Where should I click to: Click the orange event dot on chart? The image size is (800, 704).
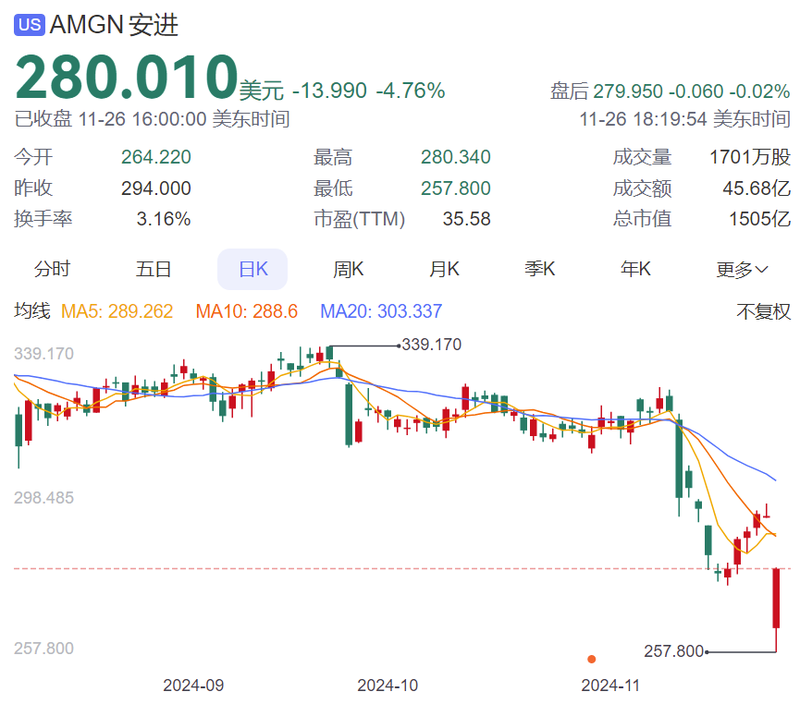point(592,659)
